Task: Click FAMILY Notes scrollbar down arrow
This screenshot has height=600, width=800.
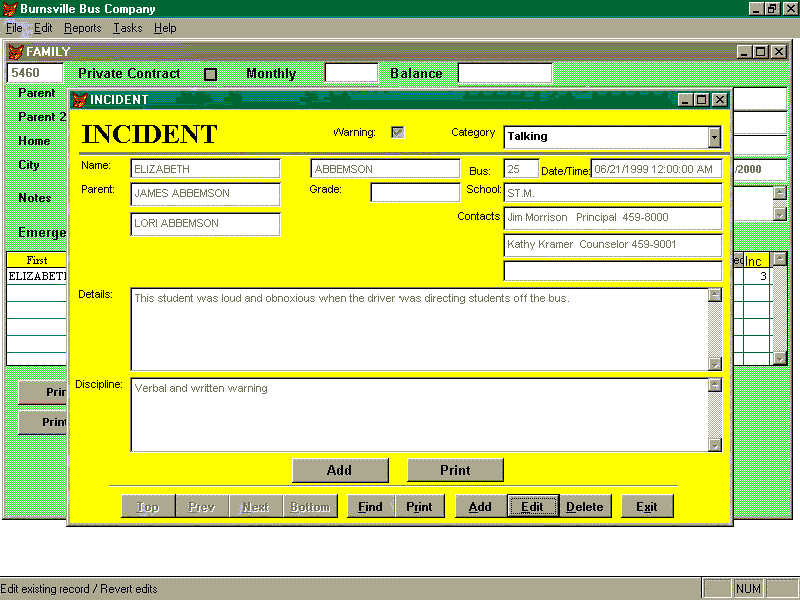Action: (780, 214)
